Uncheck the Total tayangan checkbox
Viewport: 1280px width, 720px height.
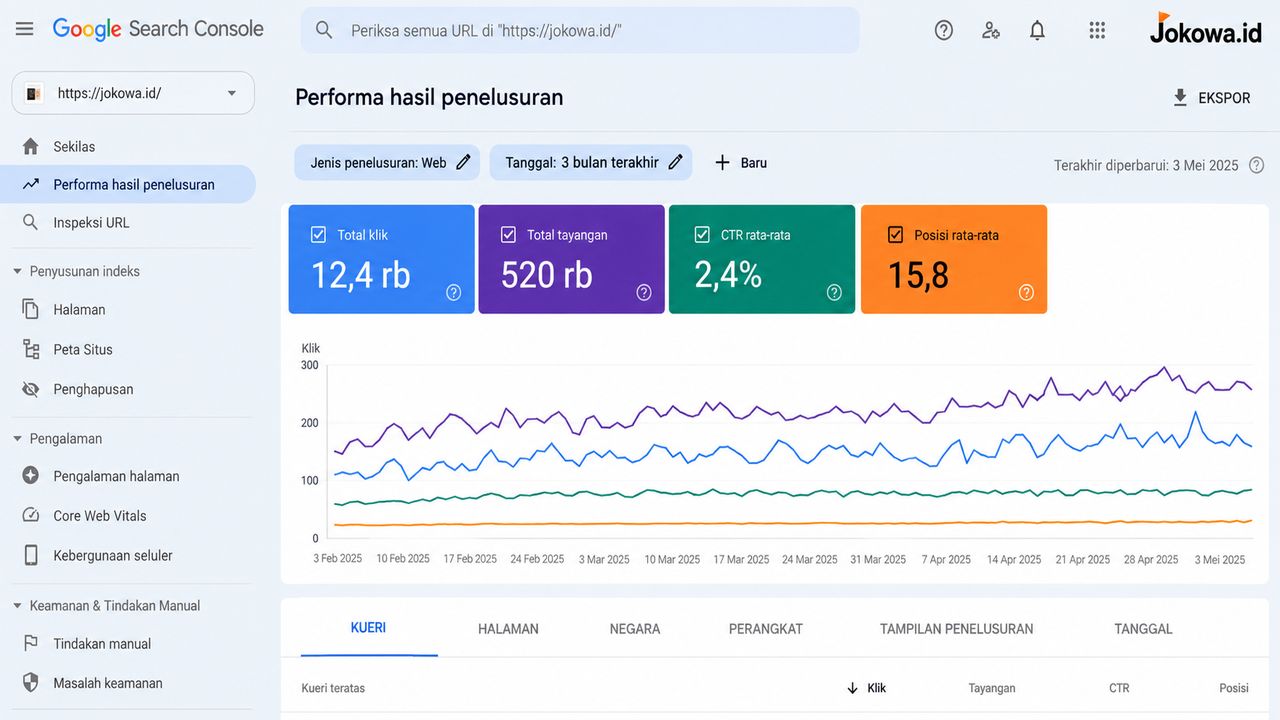pos(509,235)
